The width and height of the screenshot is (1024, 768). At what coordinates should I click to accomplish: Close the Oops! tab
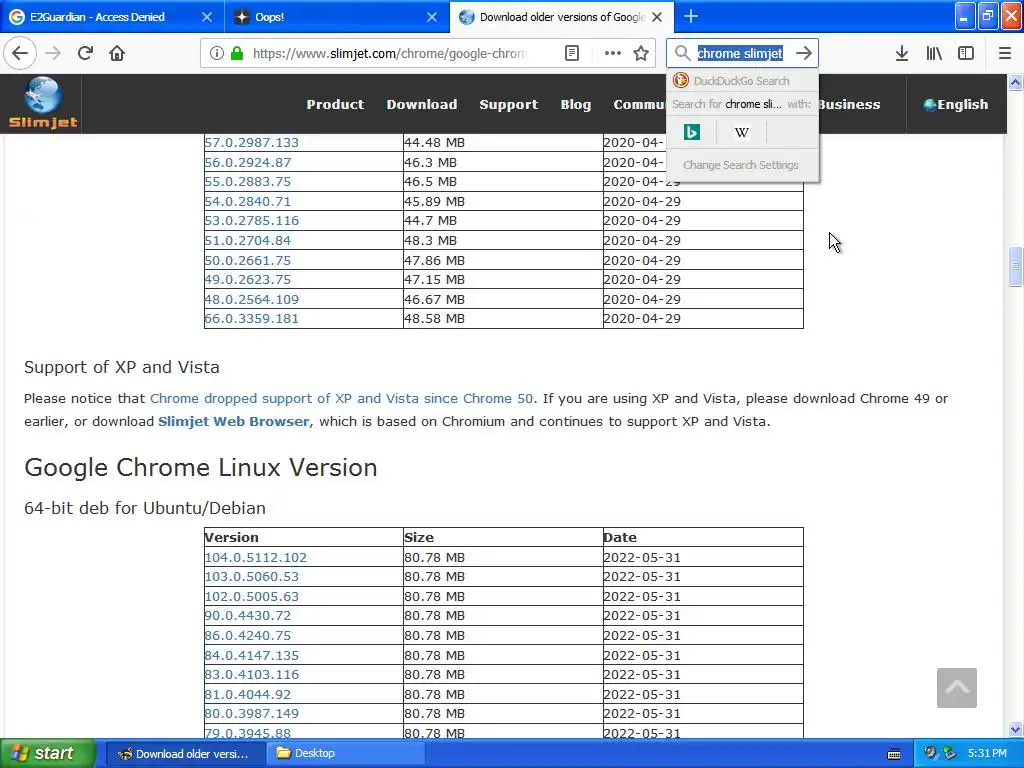click(432, 17)
